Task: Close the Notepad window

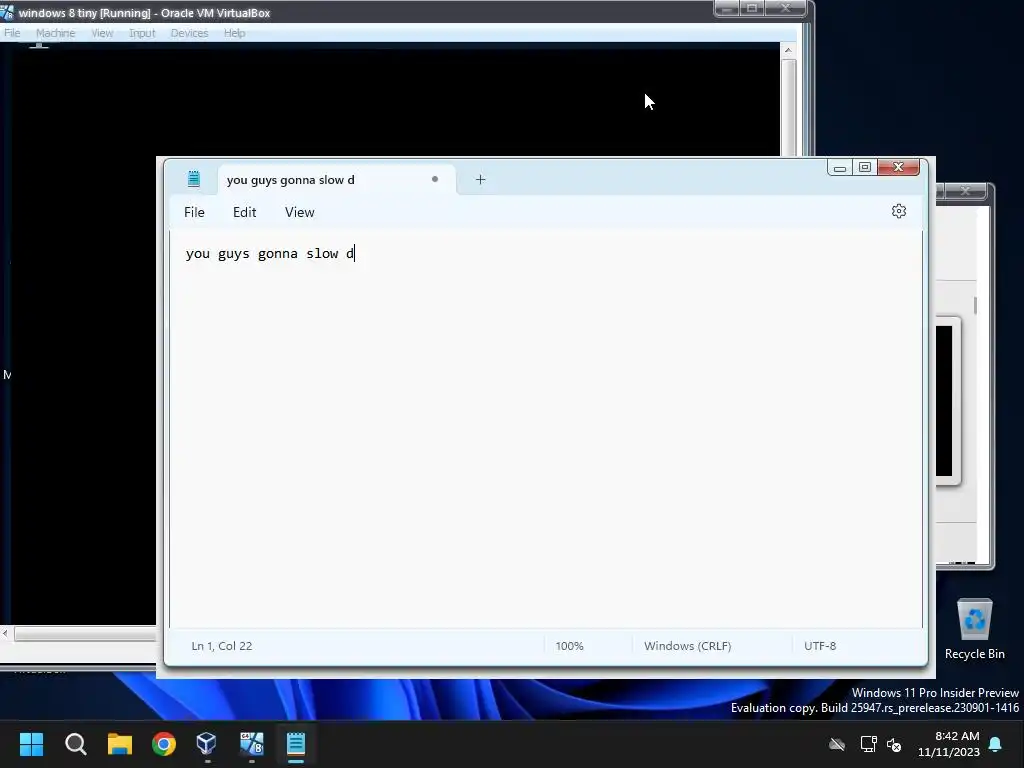Action: pyautogui.click(x=899, y=168)
